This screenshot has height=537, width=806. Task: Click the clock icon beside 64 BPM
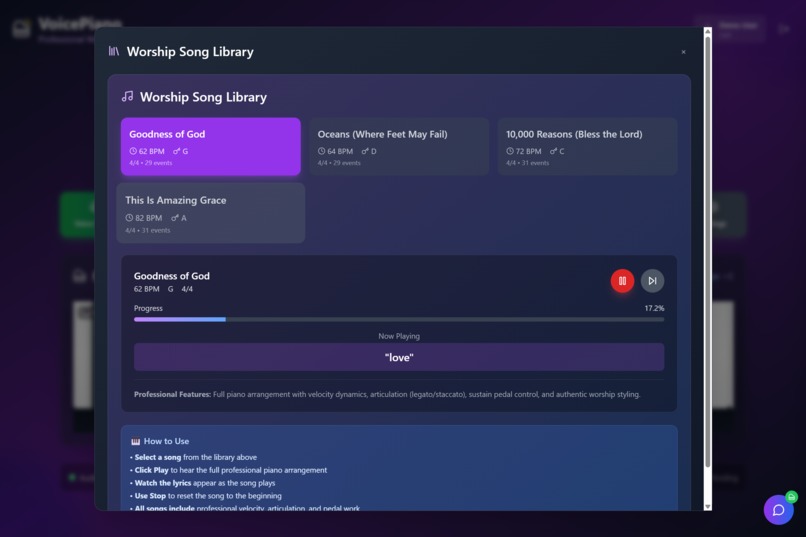coord(321,151)
